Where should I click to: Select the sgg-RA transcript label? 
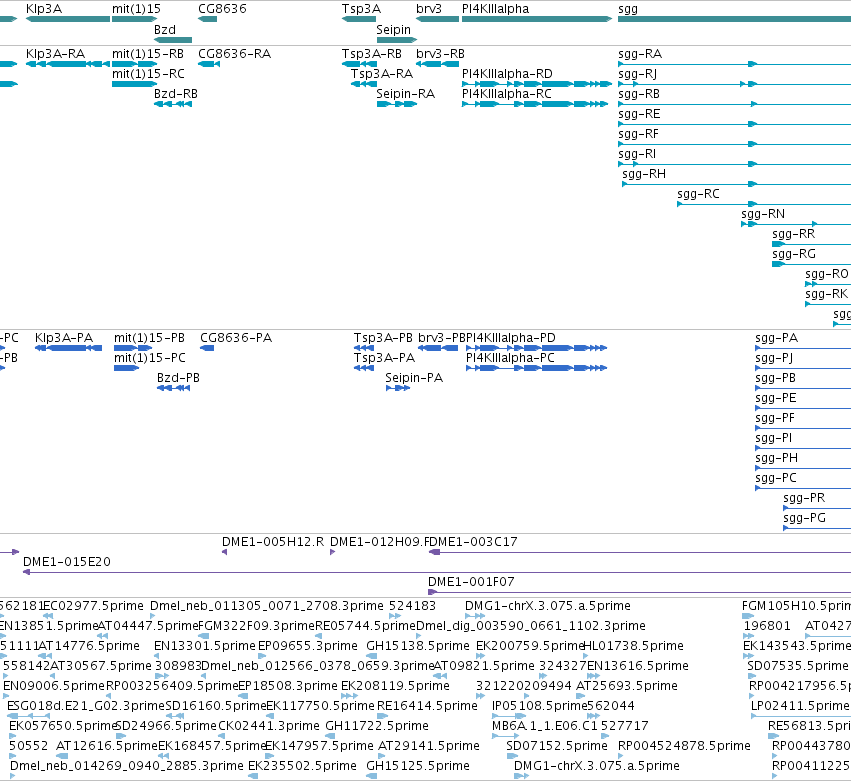(x=640, y=54)
